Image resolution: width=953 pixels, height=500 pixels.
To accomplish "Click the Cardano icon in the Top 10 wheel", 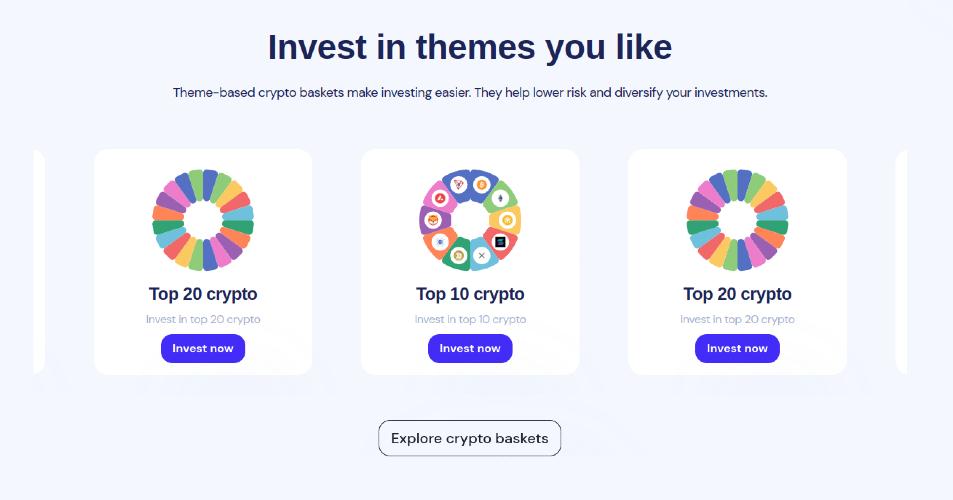I will (x=439, y=242).
